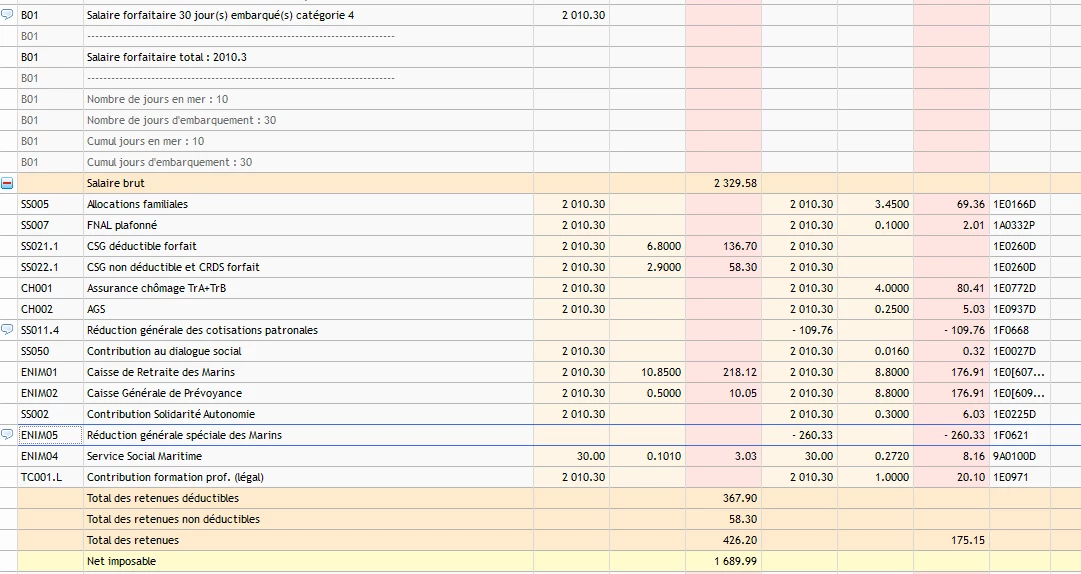This screenshot has height=574, width=1081.
Task: Select code ENIM01
Action: click(39, 372)
